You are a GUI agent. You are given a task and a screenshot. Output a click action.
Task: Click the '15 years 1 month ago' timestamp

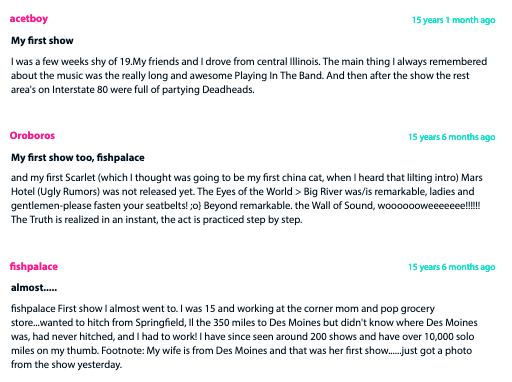click(x=453, y=20)
